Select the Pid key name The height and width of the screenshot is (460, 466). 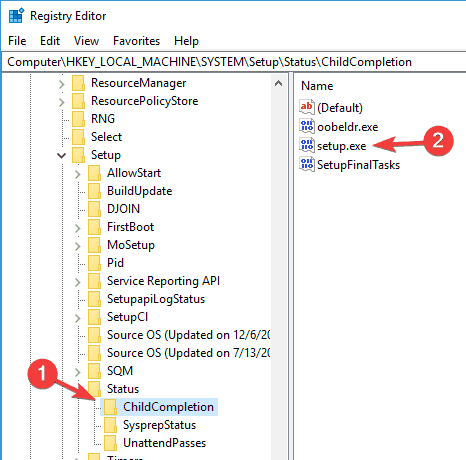115,263
